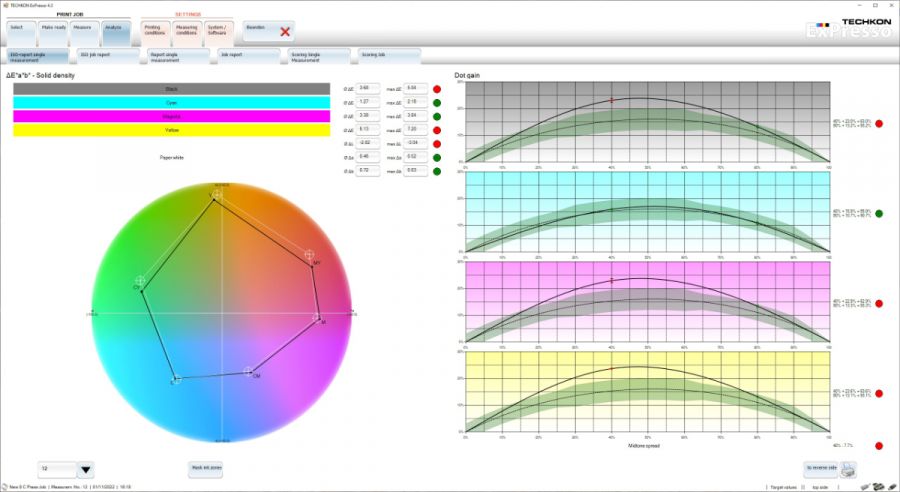900x492 pixels.
Task: Click the Cyan solid density color bar
Action: pos(171,102)
